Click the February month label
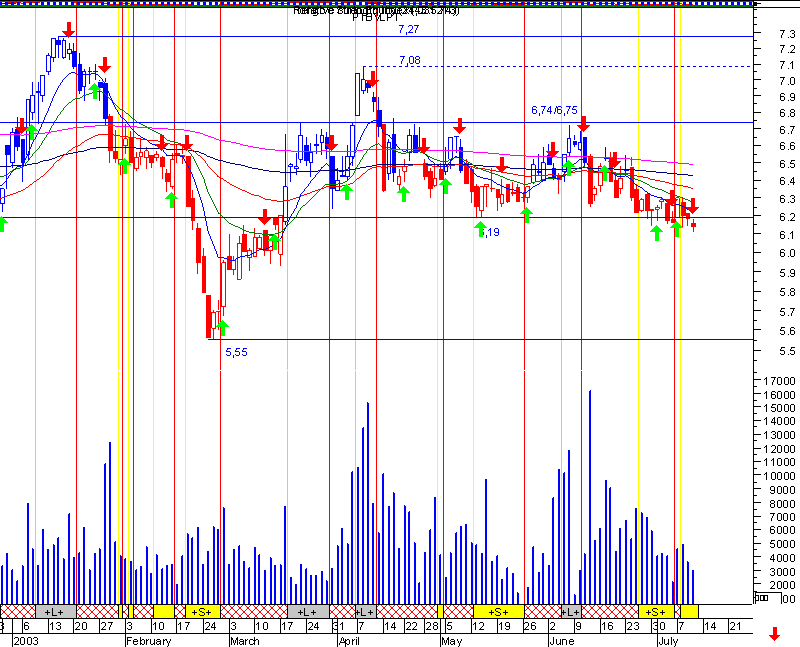Screen dimensions: 800x647 pos(148,641)
